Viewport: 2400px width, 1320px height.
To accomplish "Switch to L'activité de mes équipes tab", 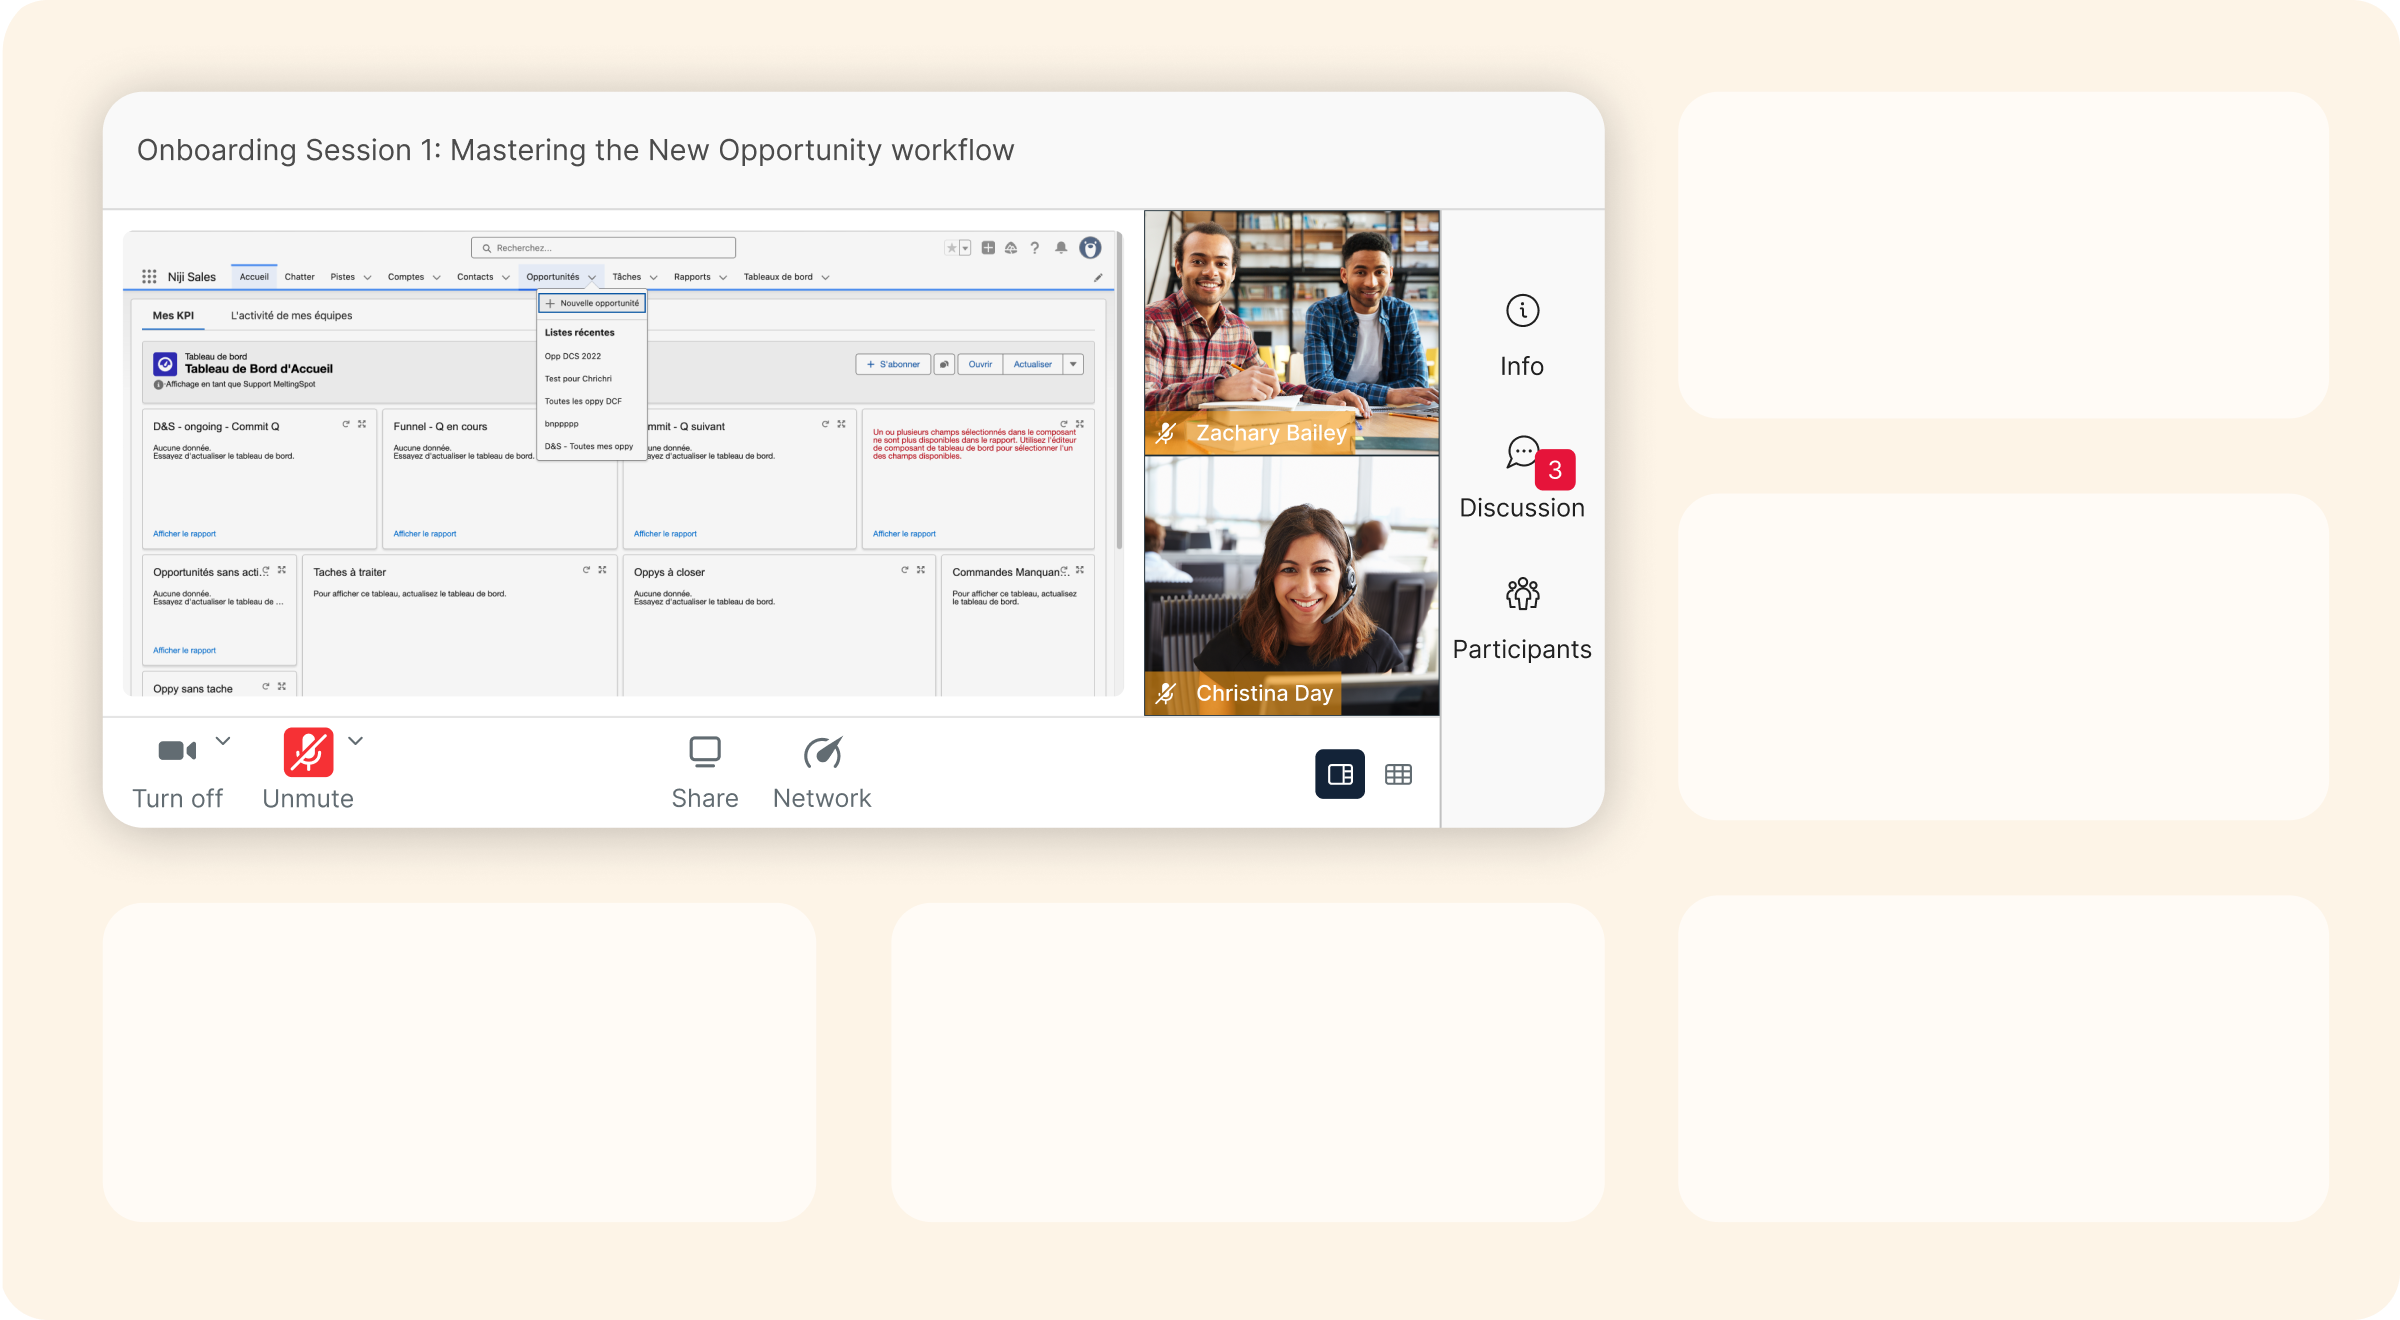I will coord(291,316).
